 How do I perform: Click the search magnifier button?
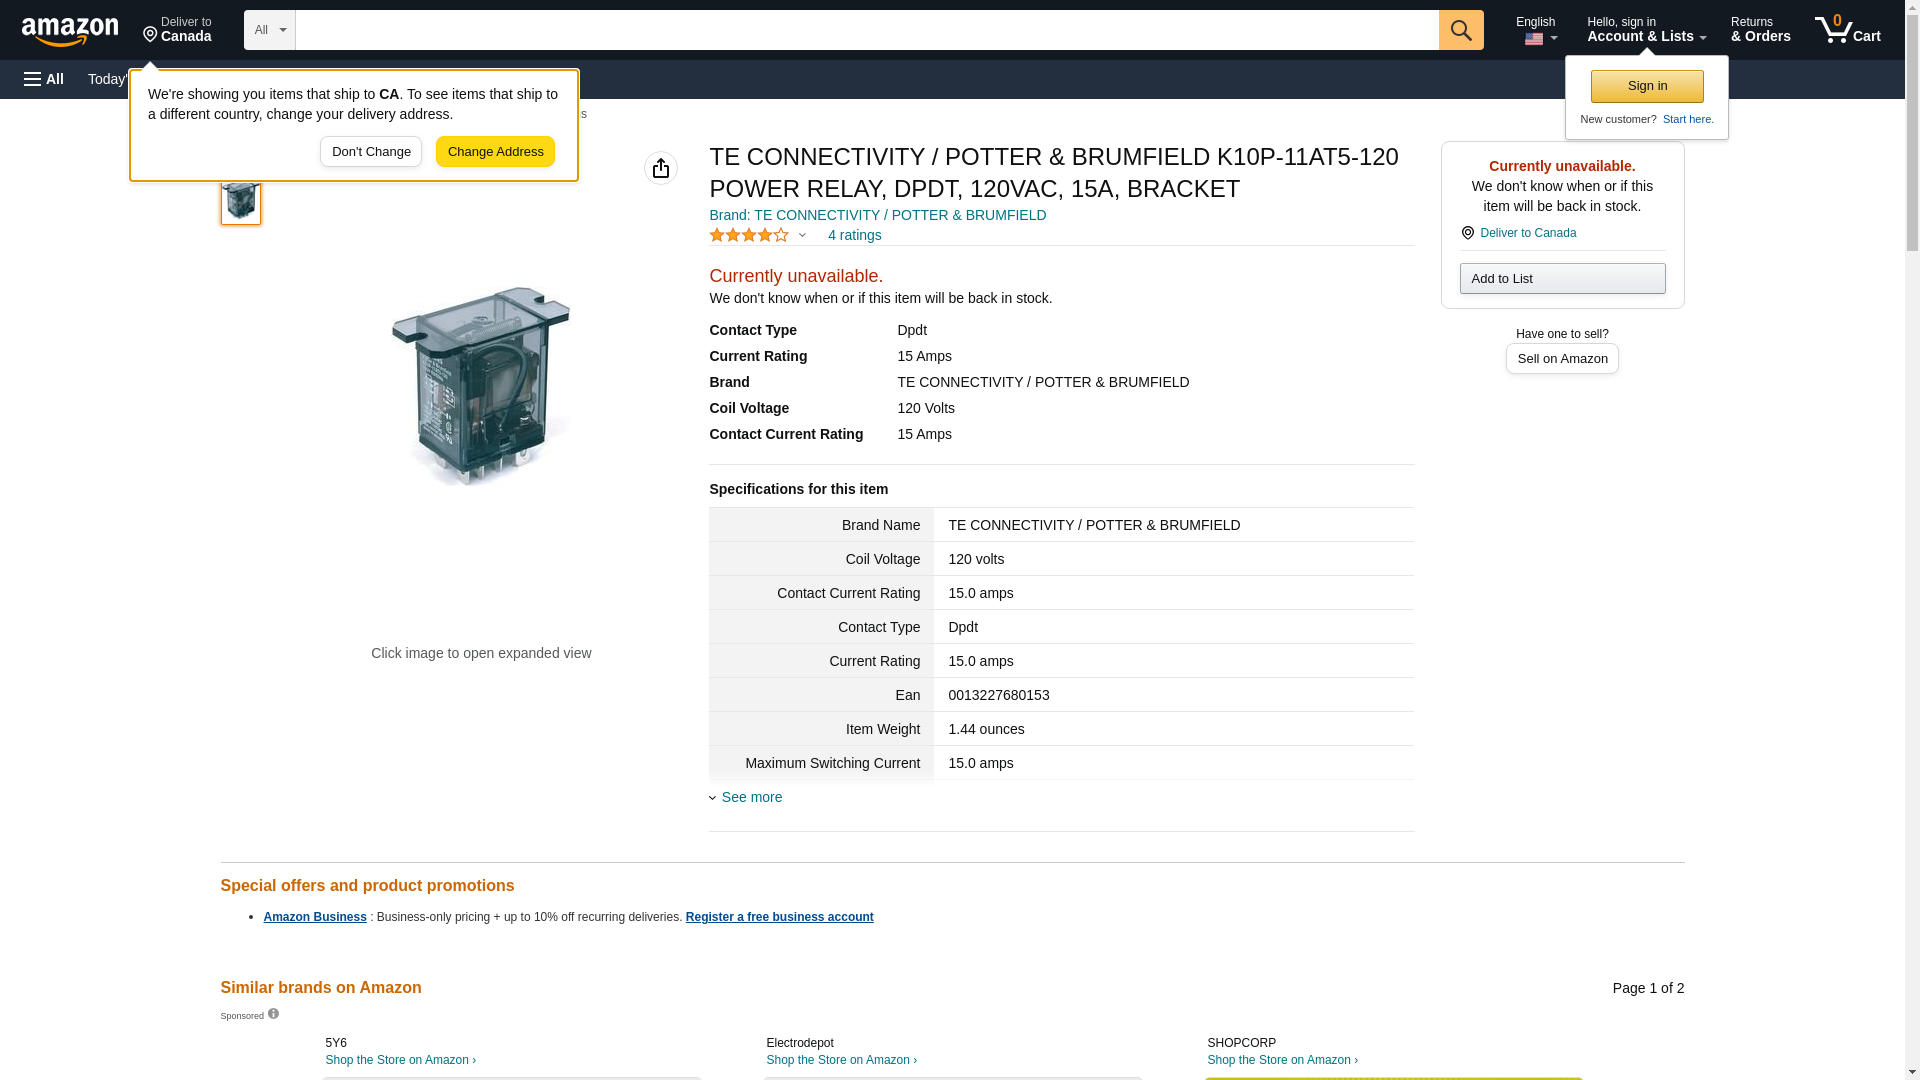click(1460, 30)
